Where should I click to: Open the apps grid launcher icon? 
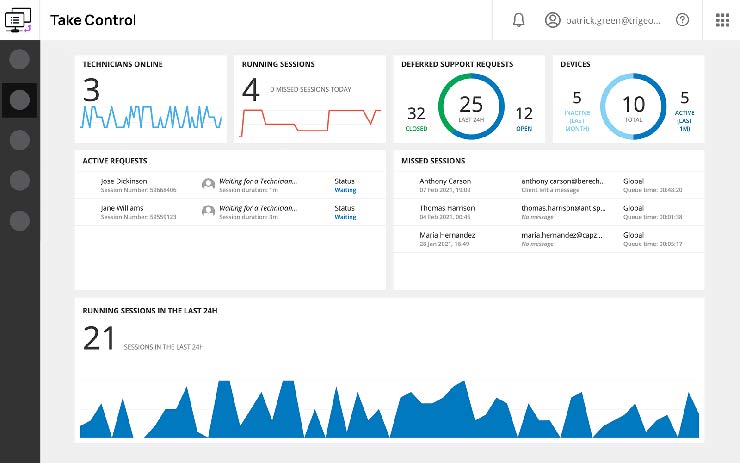pos(722,20)
